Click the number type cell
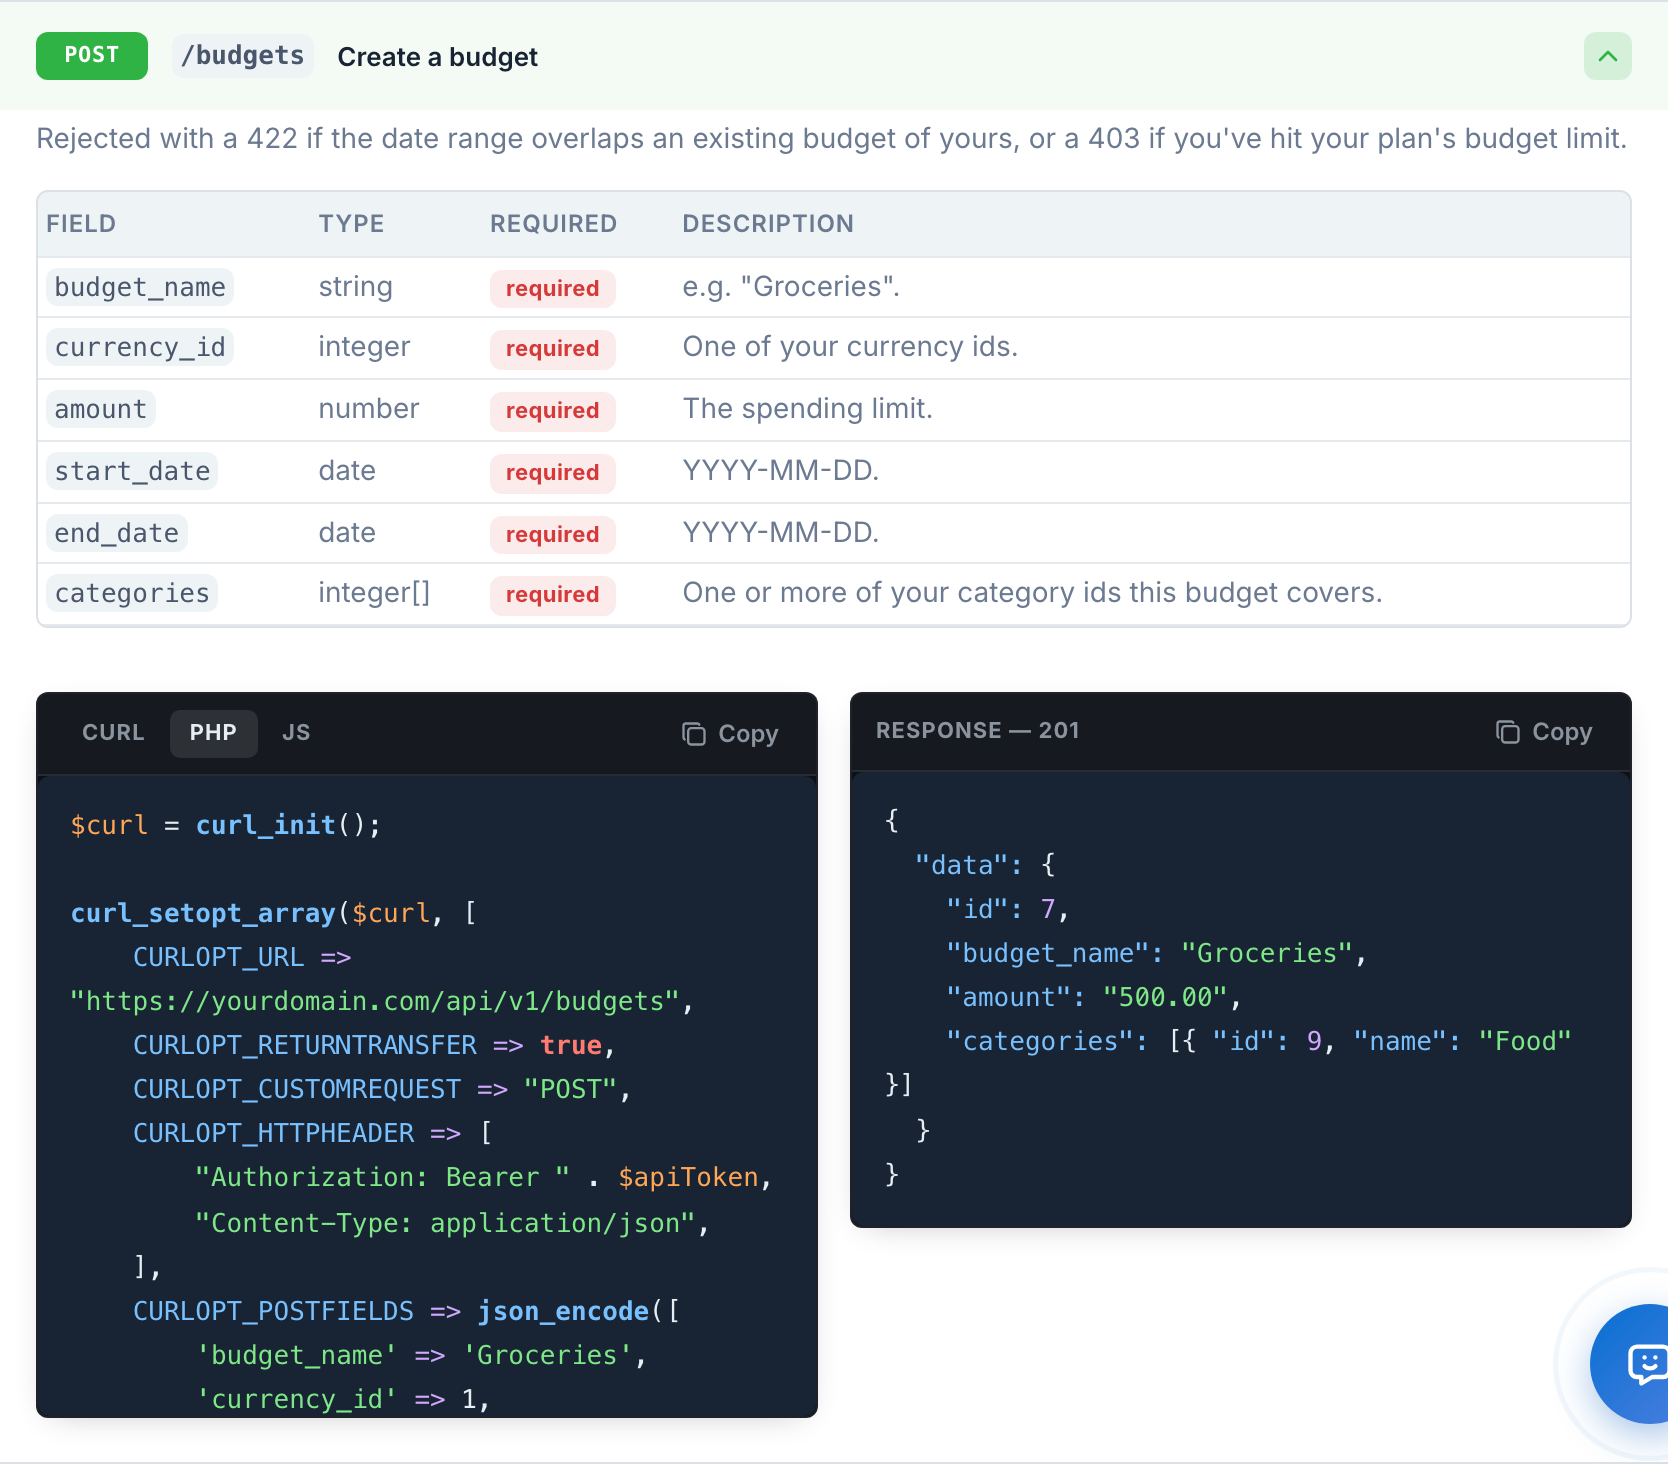This screenshot has width=1668, height=1464. [x=368, y=409]
